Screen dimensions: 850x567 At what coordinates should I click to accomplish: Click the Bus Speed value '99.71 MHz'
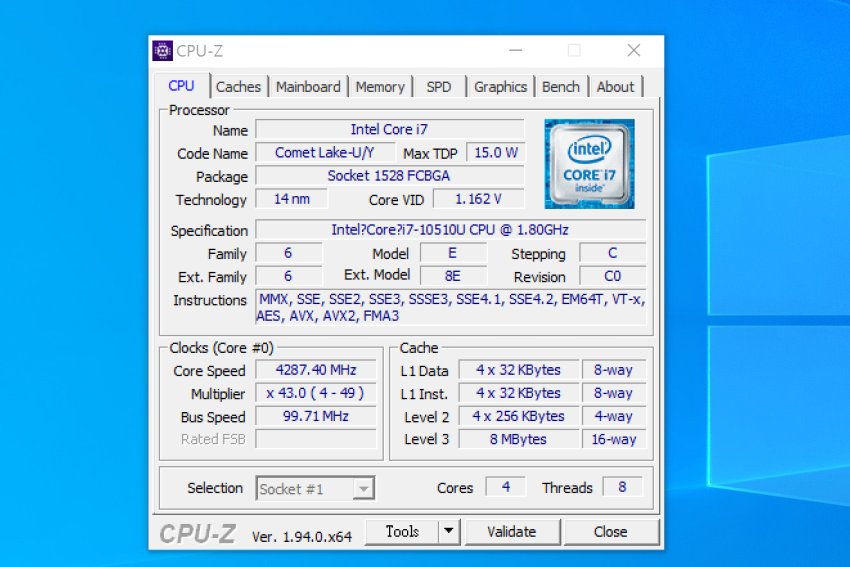point(316,416)
